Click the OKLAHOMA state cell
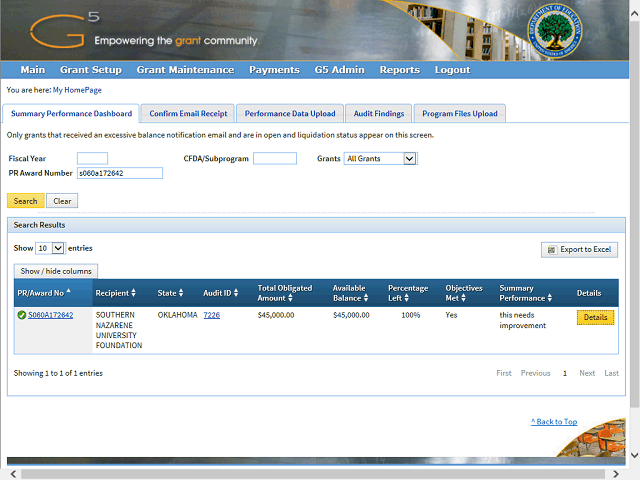 coord(177,315)
